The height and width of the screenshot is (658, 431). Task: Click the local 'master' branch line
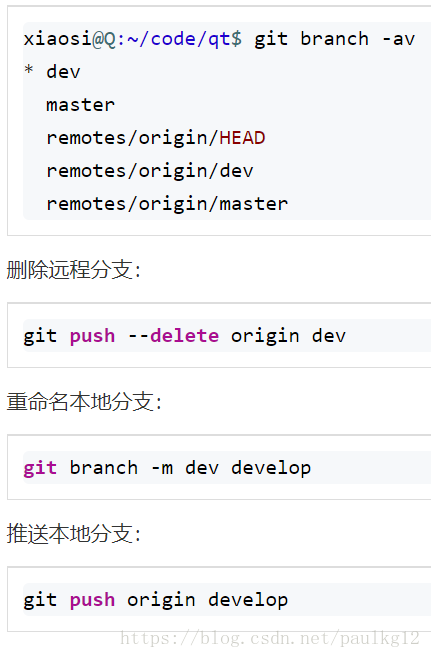tap(81, 104)
